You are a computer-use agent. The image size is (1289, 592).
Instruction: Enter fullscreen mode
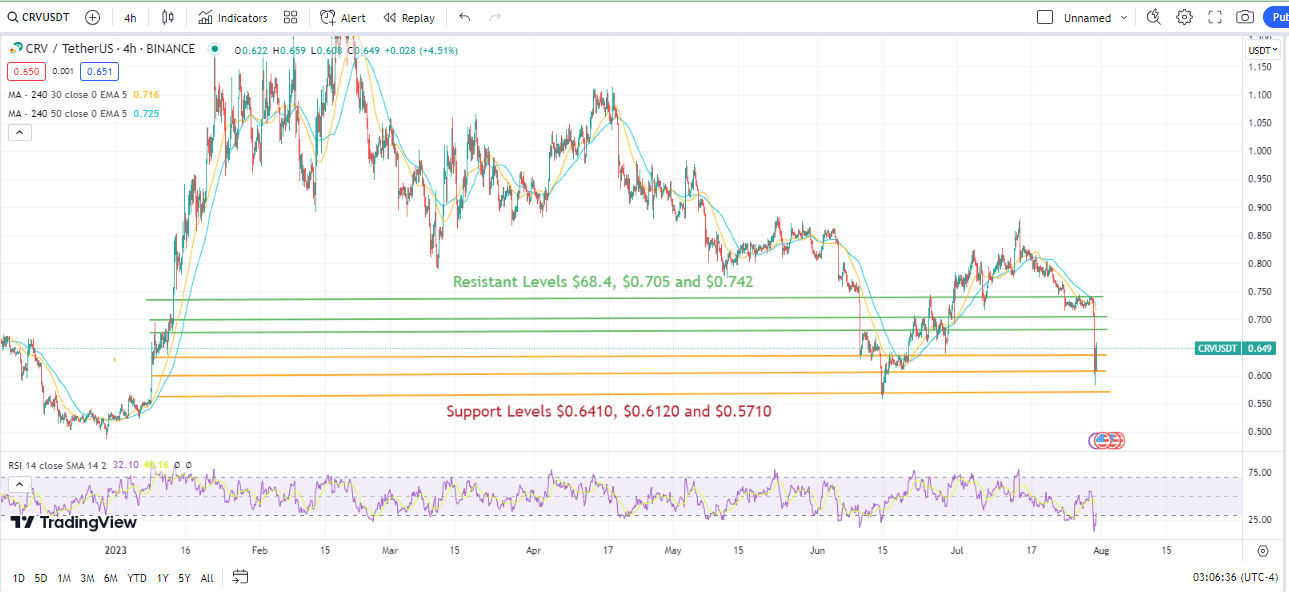[x=1215, y=17]
